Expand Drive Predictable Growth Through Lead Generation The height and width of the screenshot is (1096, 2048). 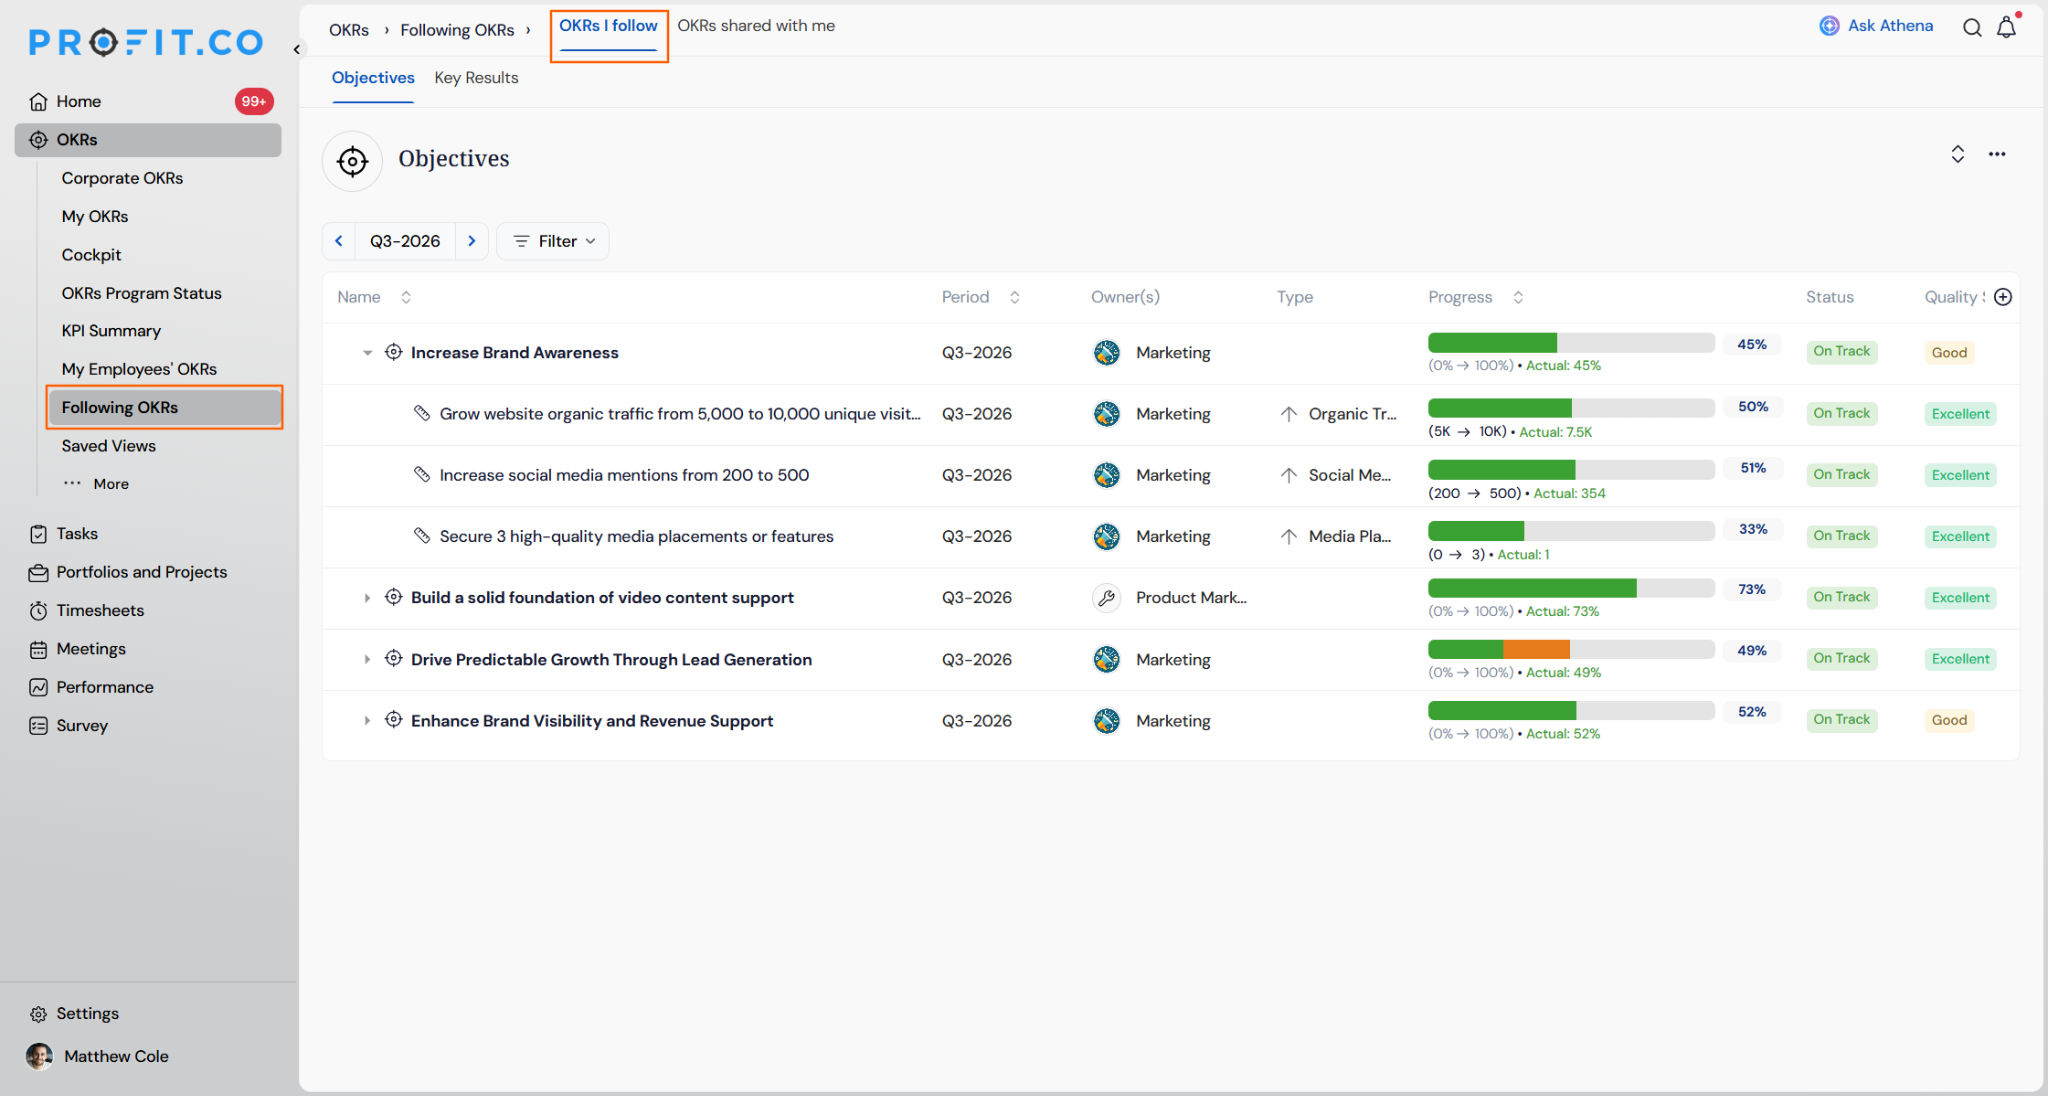(x=367, y=660)
